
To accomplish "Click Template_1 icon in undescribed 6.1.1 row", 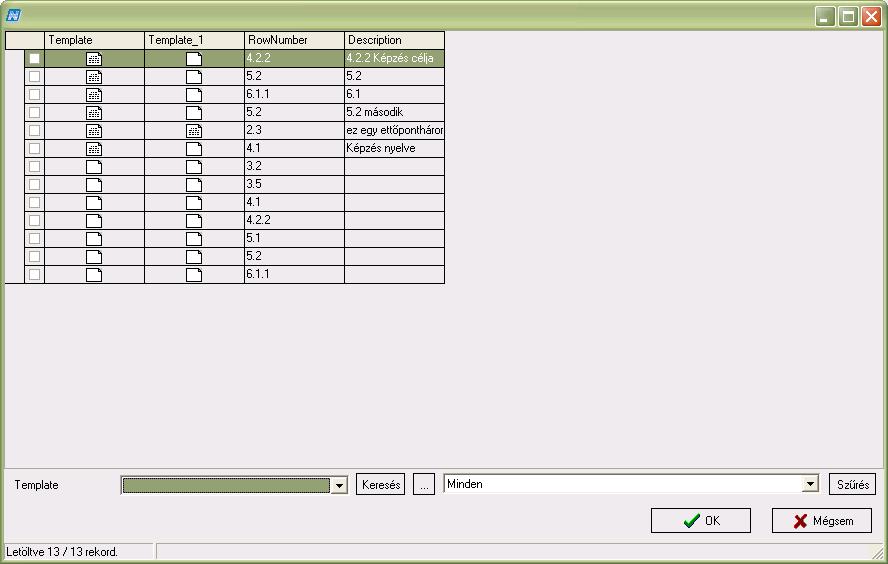I will click(x=194, y=275).
